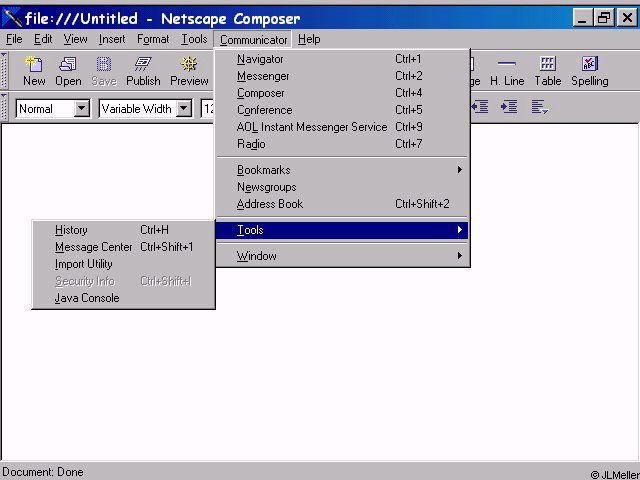This screenshot has width=640, height=480.
Task: Open the Edit menu
Action: 43,39
